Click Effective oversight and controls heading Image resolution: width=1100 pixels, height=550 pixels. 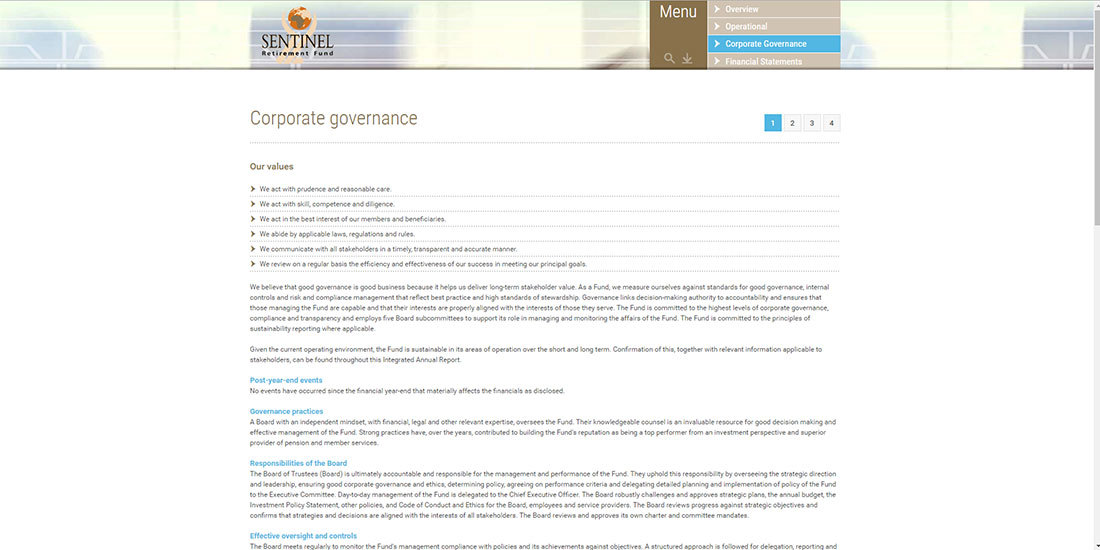pos(303,536)
